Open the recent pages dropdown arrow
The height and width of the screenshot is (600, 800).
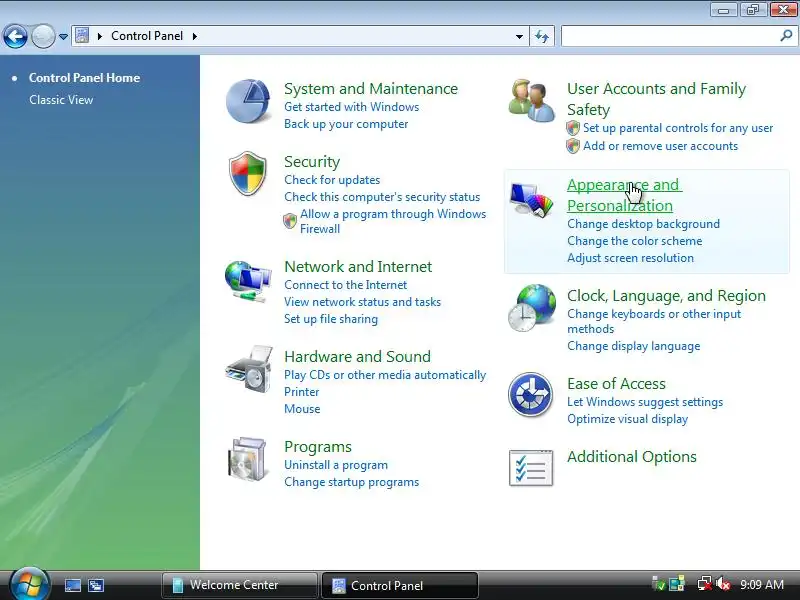[63, 37]
